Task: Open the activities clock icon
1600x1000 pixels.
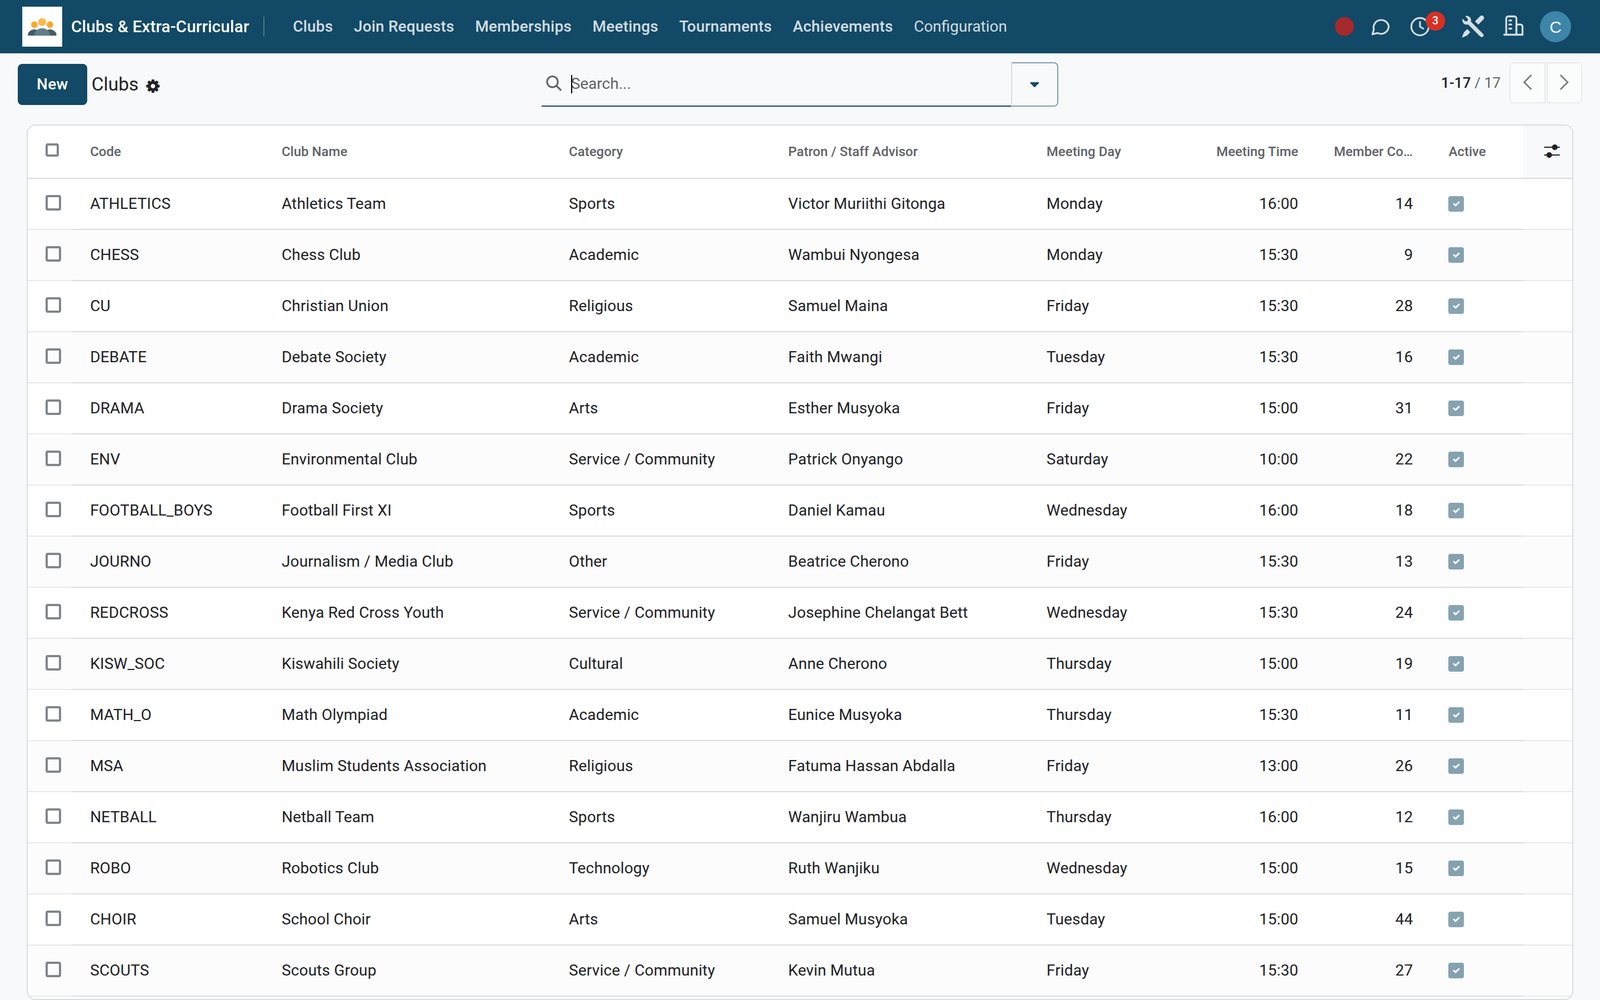Action: pyautogui.click(x=1420, y=27)
